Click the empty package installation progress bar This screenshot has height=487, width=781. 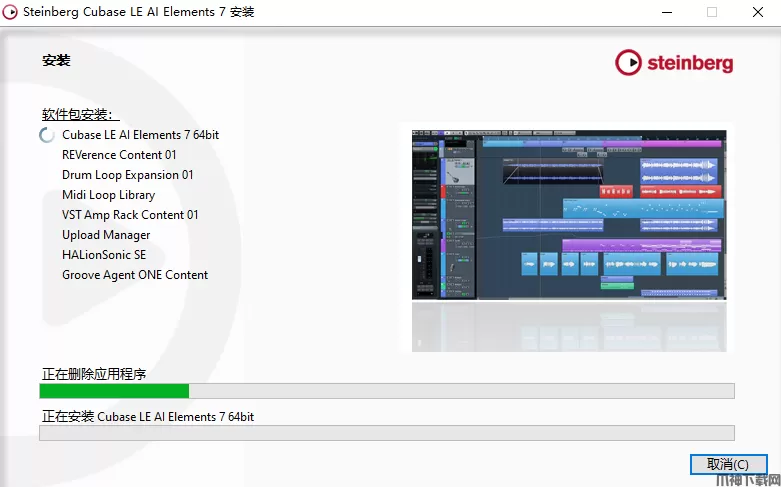387,433
